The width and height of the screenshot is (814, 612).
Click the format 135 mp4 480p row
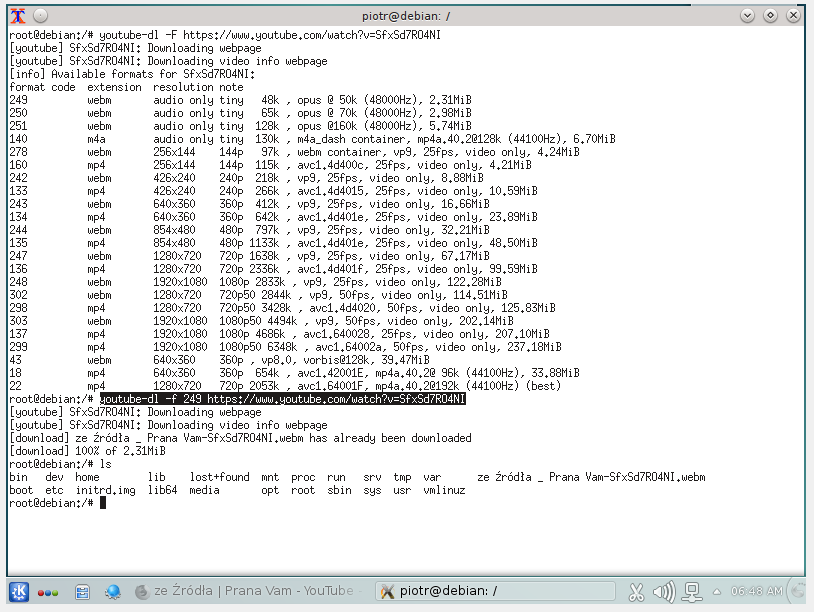tap(274, 243)
